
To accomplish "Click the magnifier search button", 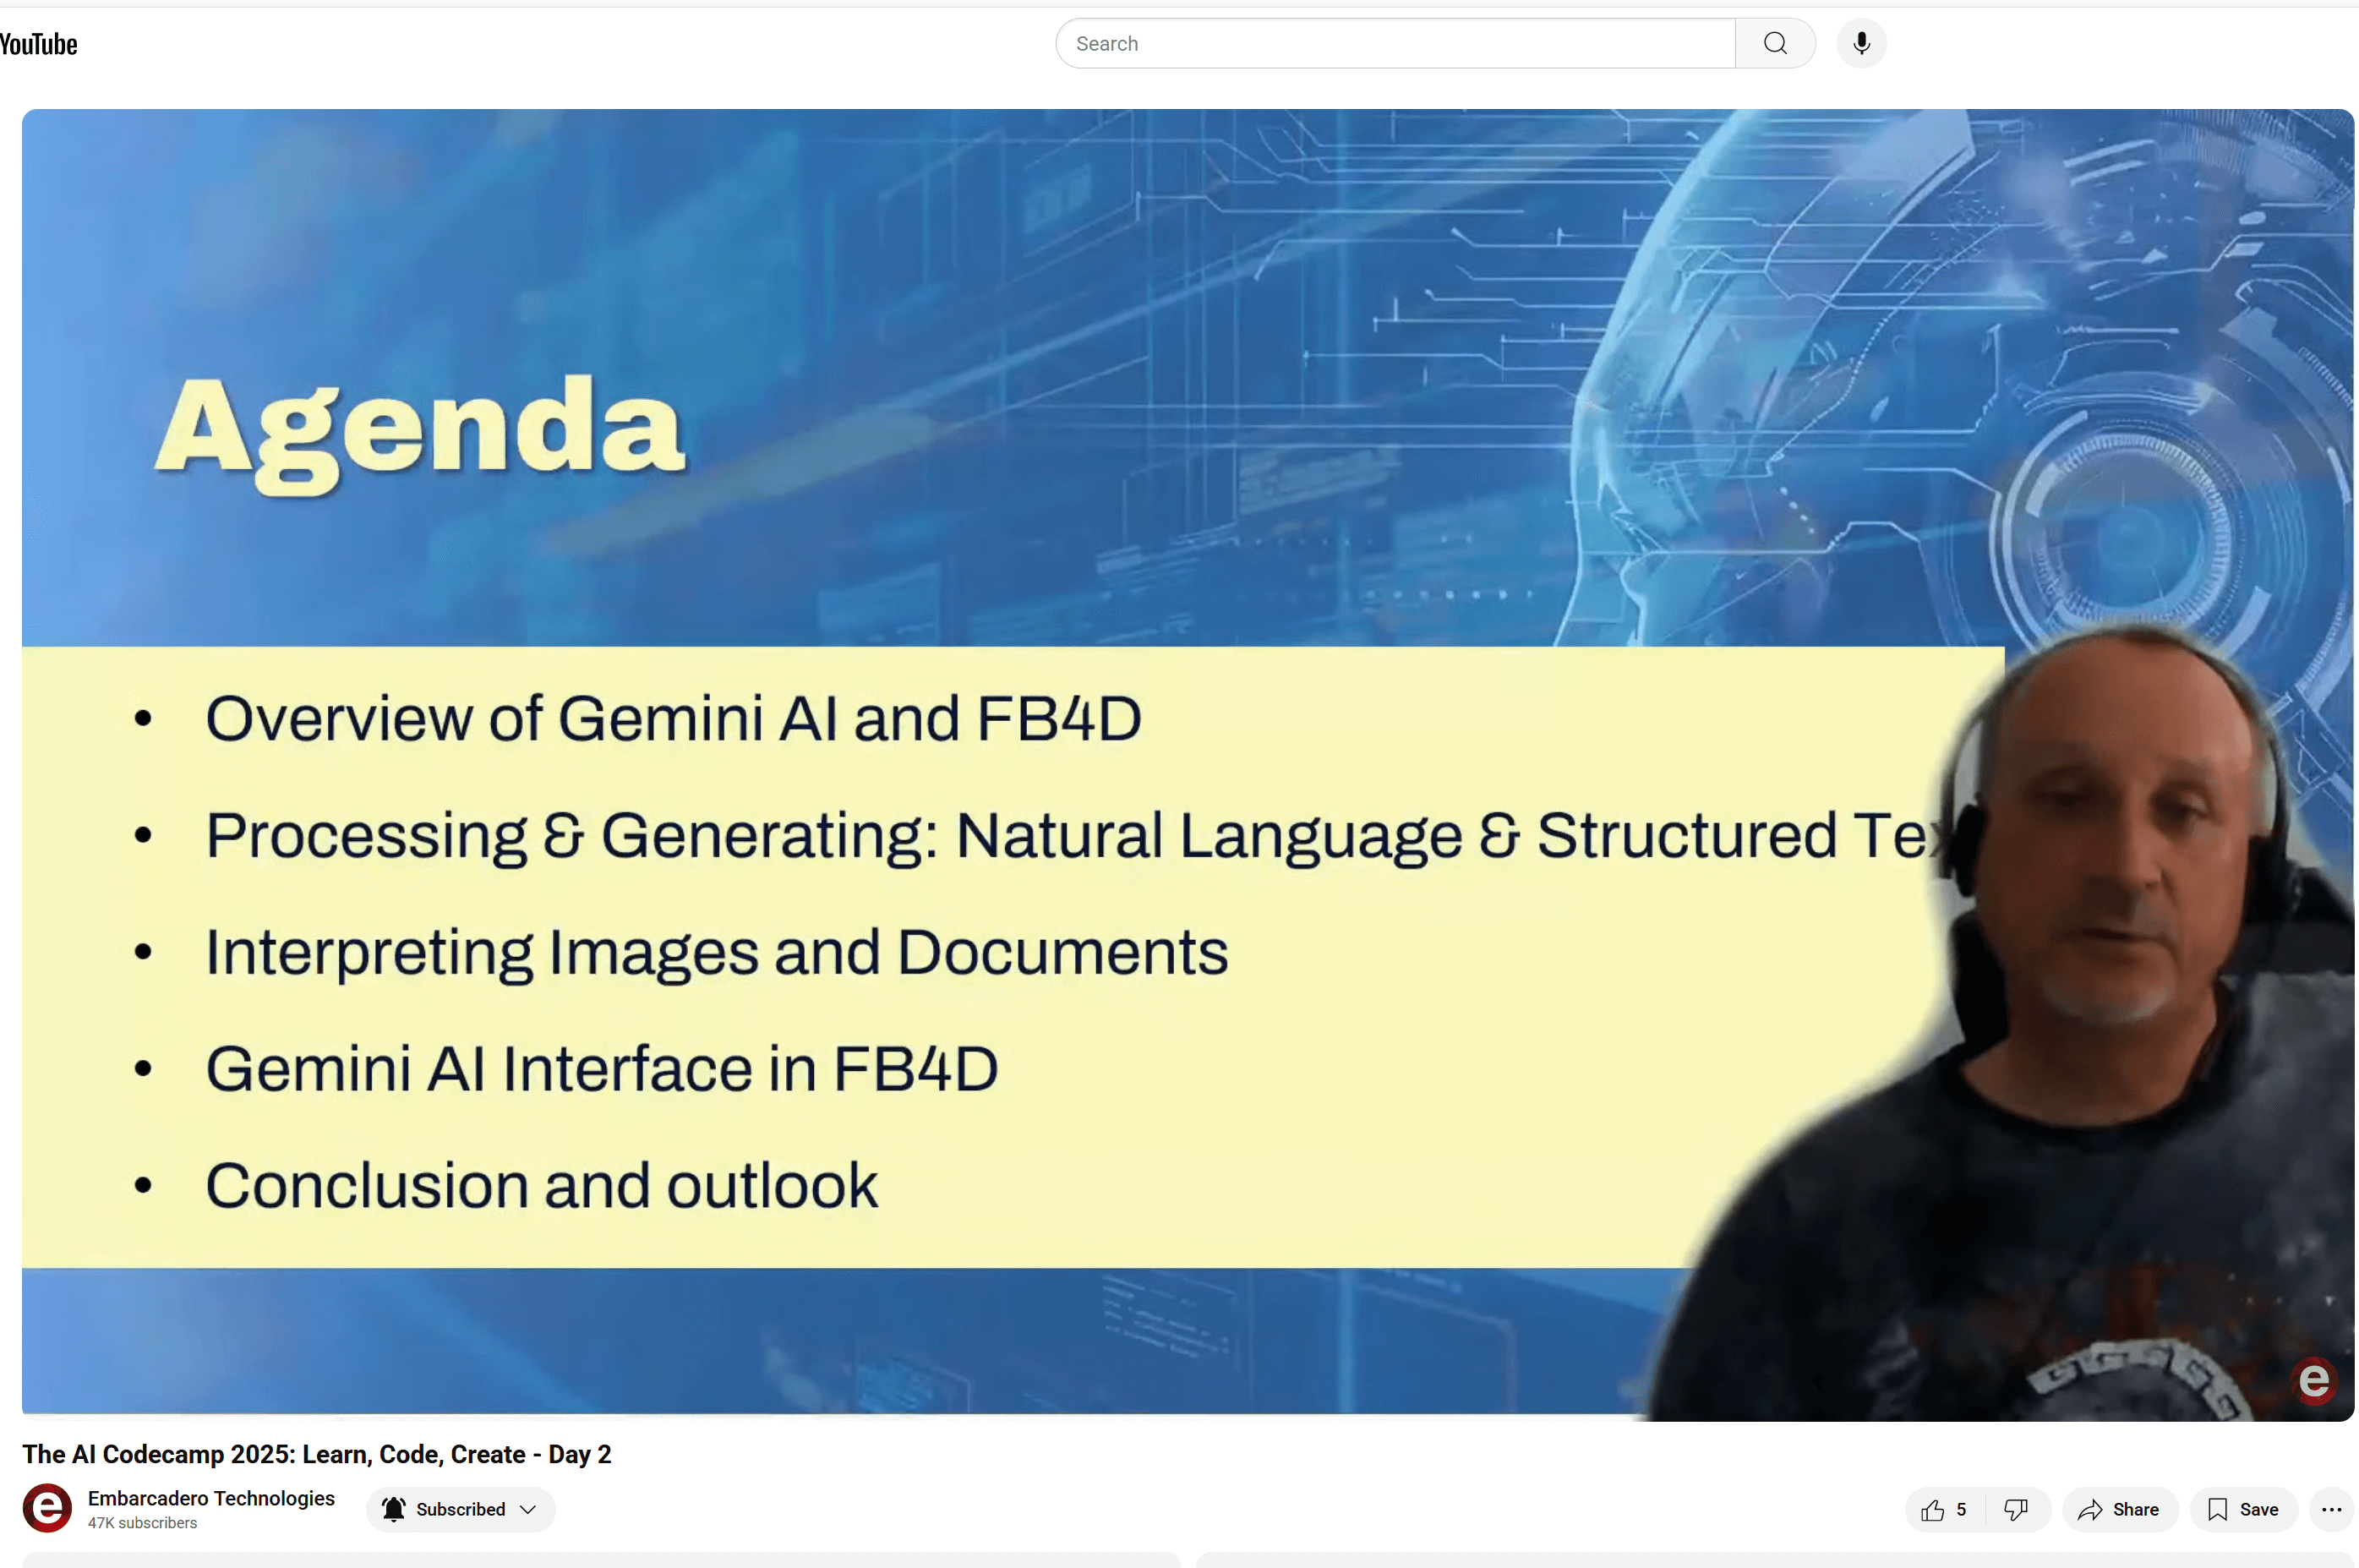I will click(1775, 44).
